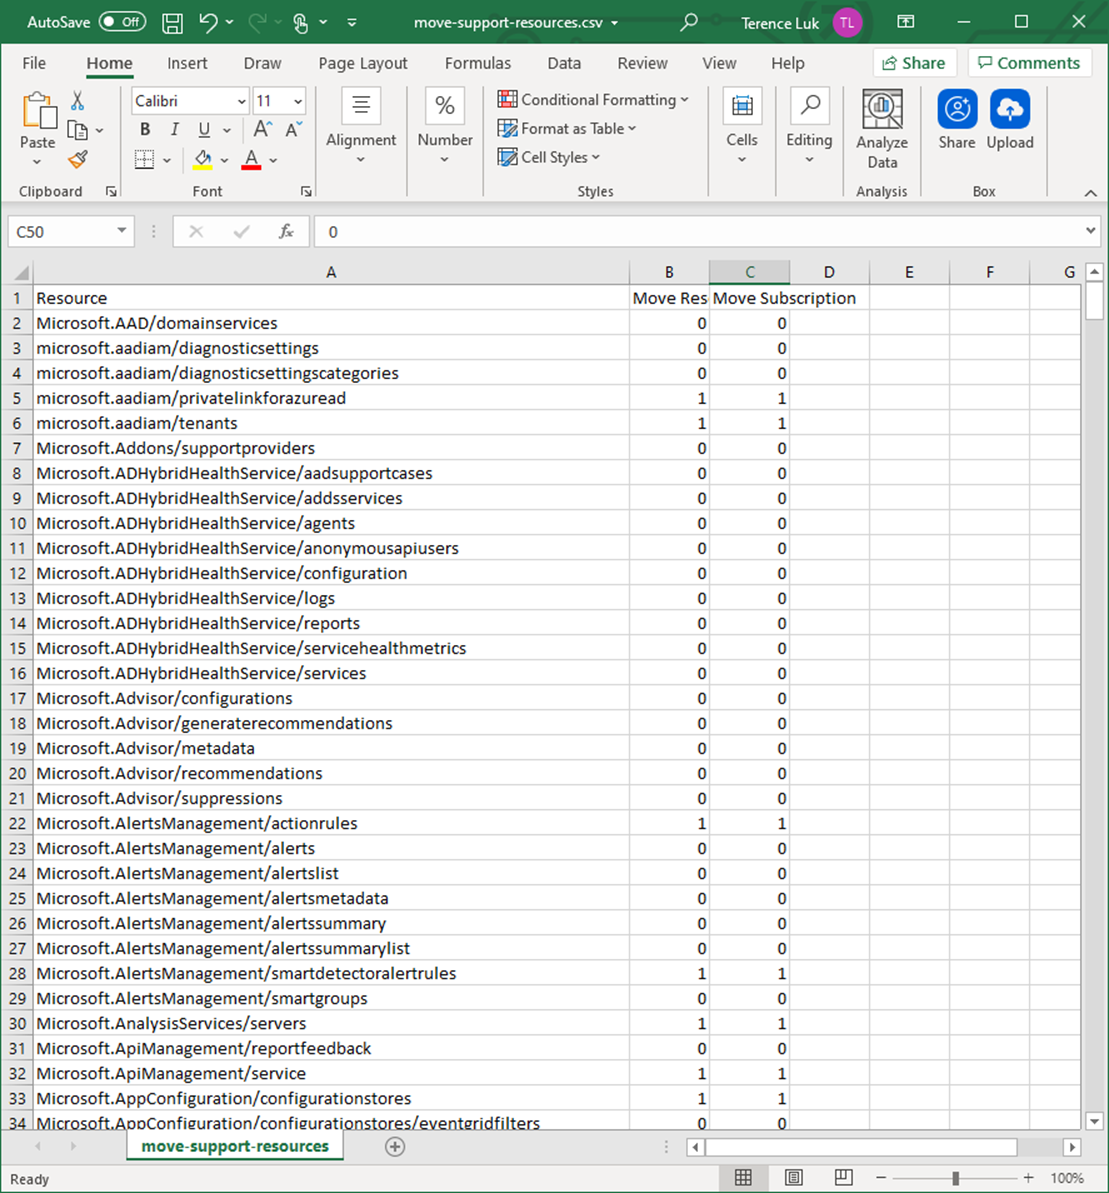Expand the formula bar chevron

(x=1091, y=231)
